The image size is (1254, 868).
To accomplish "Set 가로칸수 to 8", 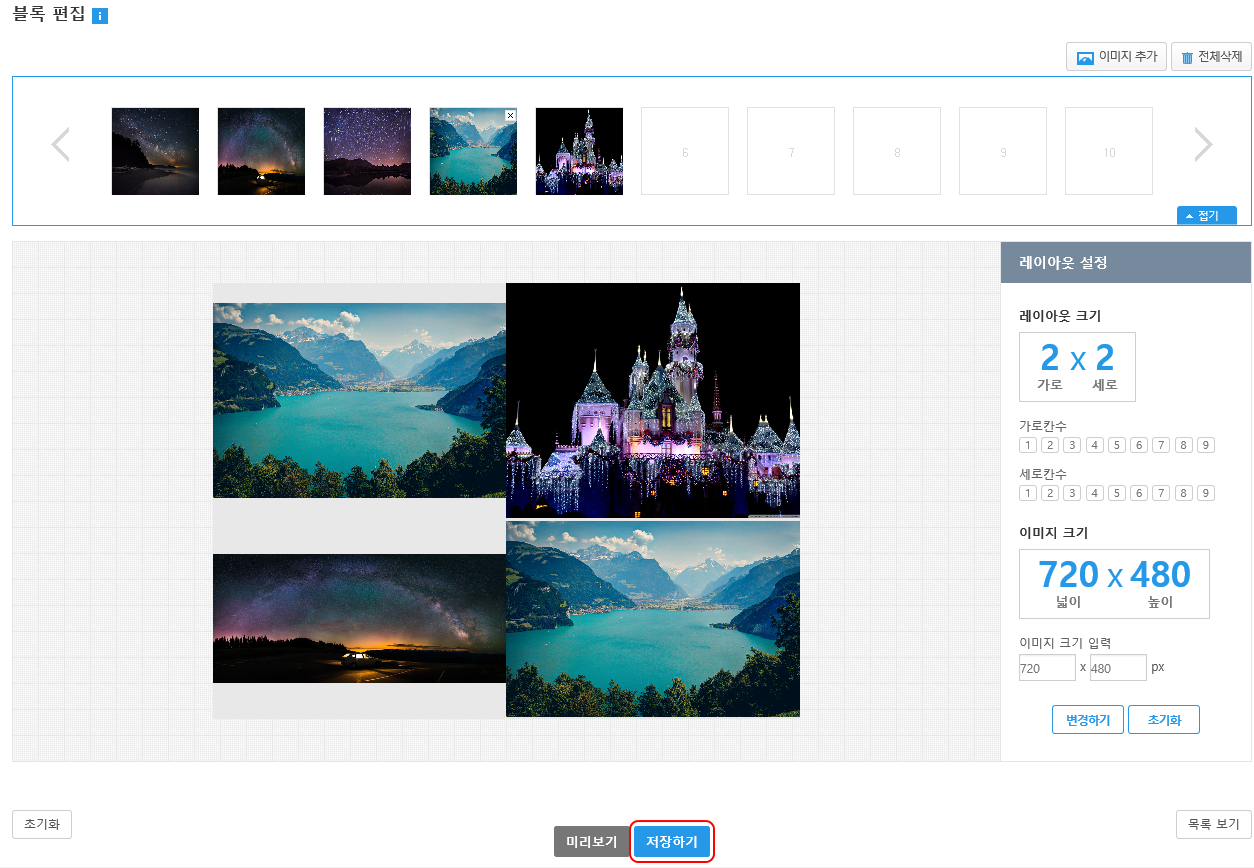I will [x=1184, y=445].
